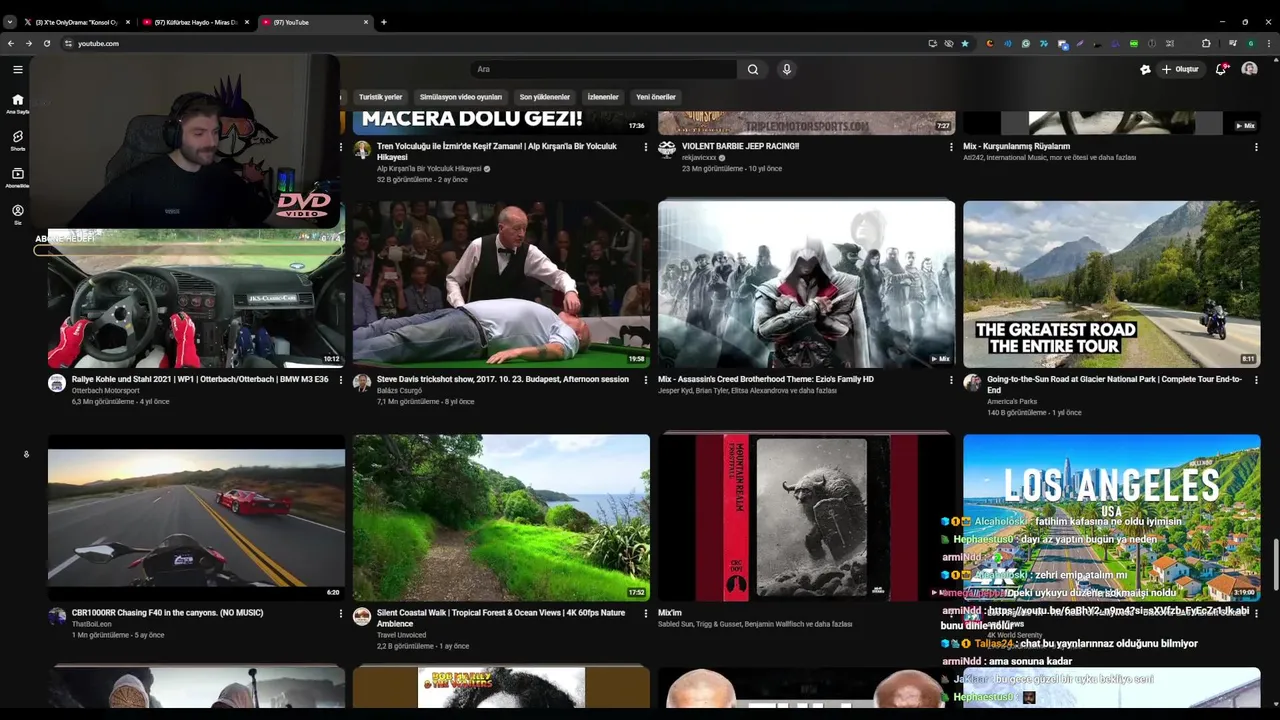The height and width of the screenshot is (720, 1280).
Task: Open options for Silent Coastal Walk video
Action: coord(646,613)
